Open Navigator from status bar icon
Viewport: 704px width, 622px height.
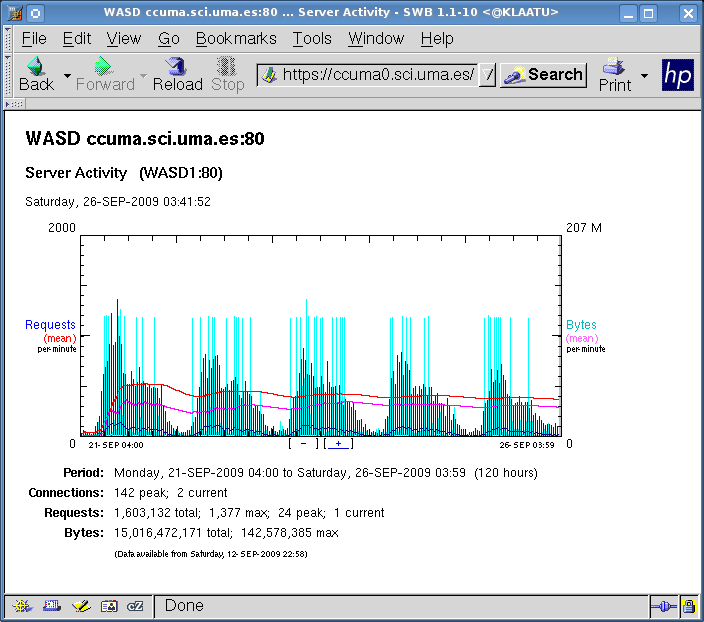tap(22, 606)
